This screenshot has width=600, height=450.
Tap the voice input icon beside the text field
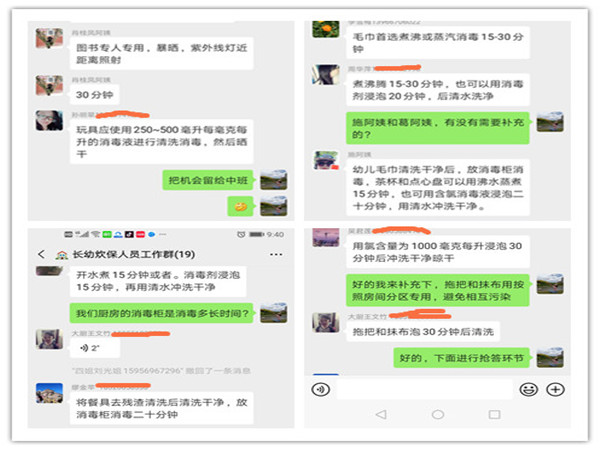pos(321,390)
